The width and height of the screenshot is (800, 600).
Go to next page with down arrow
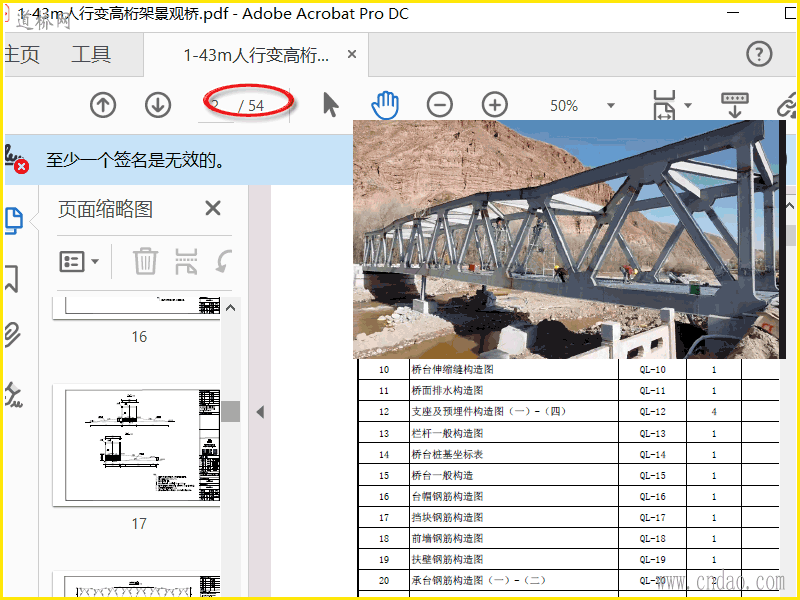(x=158, y=106)
